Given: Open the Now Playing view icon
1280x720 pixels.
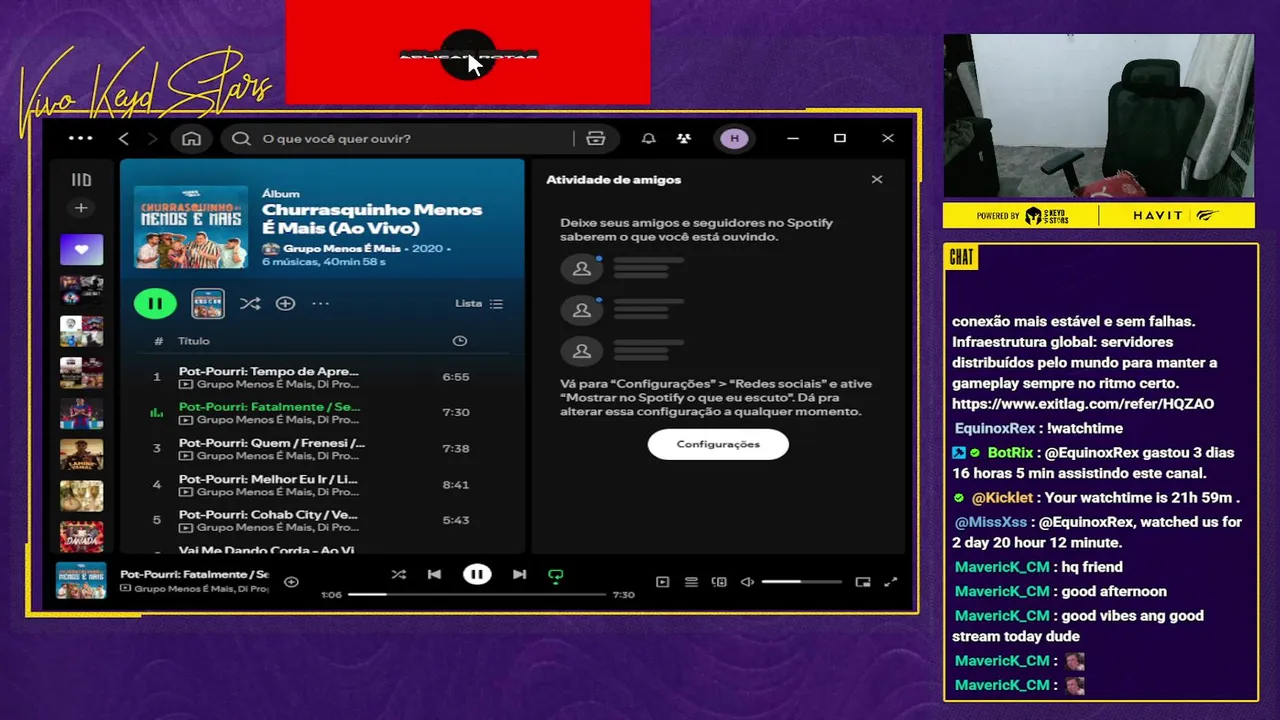Looking at the screenshot, I should click(x=662, y=582).
